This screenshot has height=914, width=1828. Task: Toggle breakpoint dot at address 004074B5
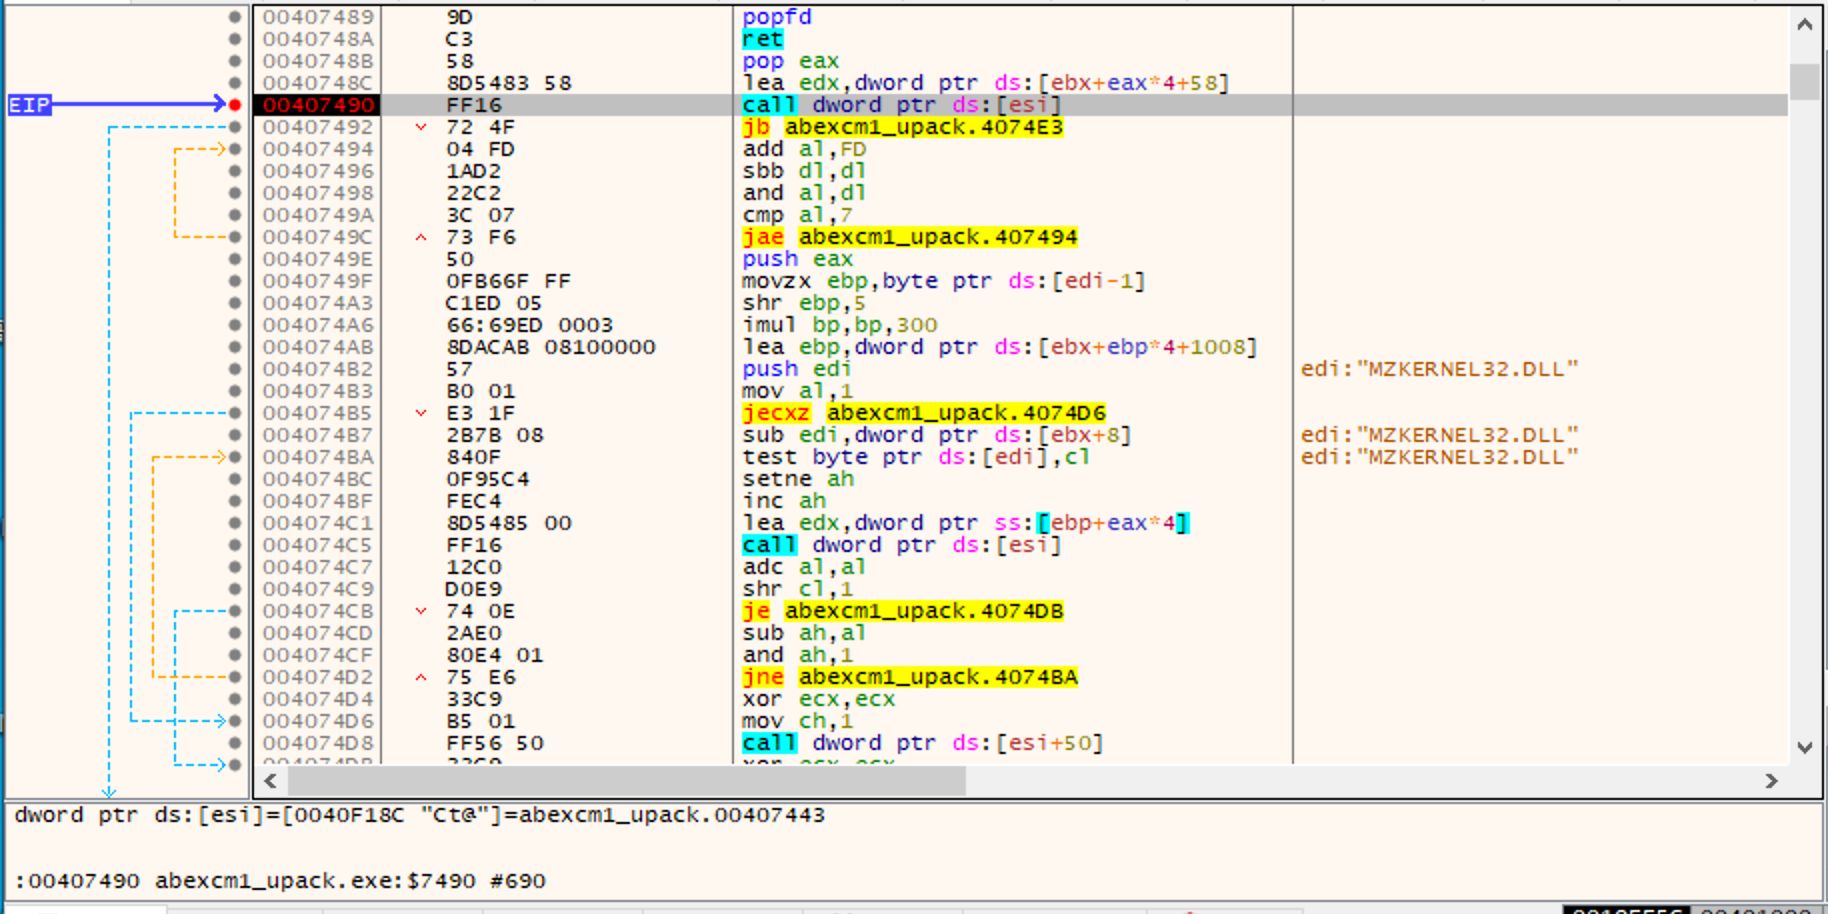coord(235,413)
